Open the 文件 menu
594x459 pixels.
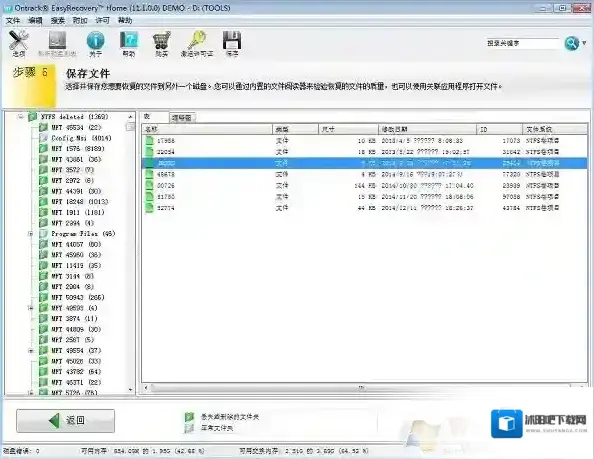[x=13, y=20]
